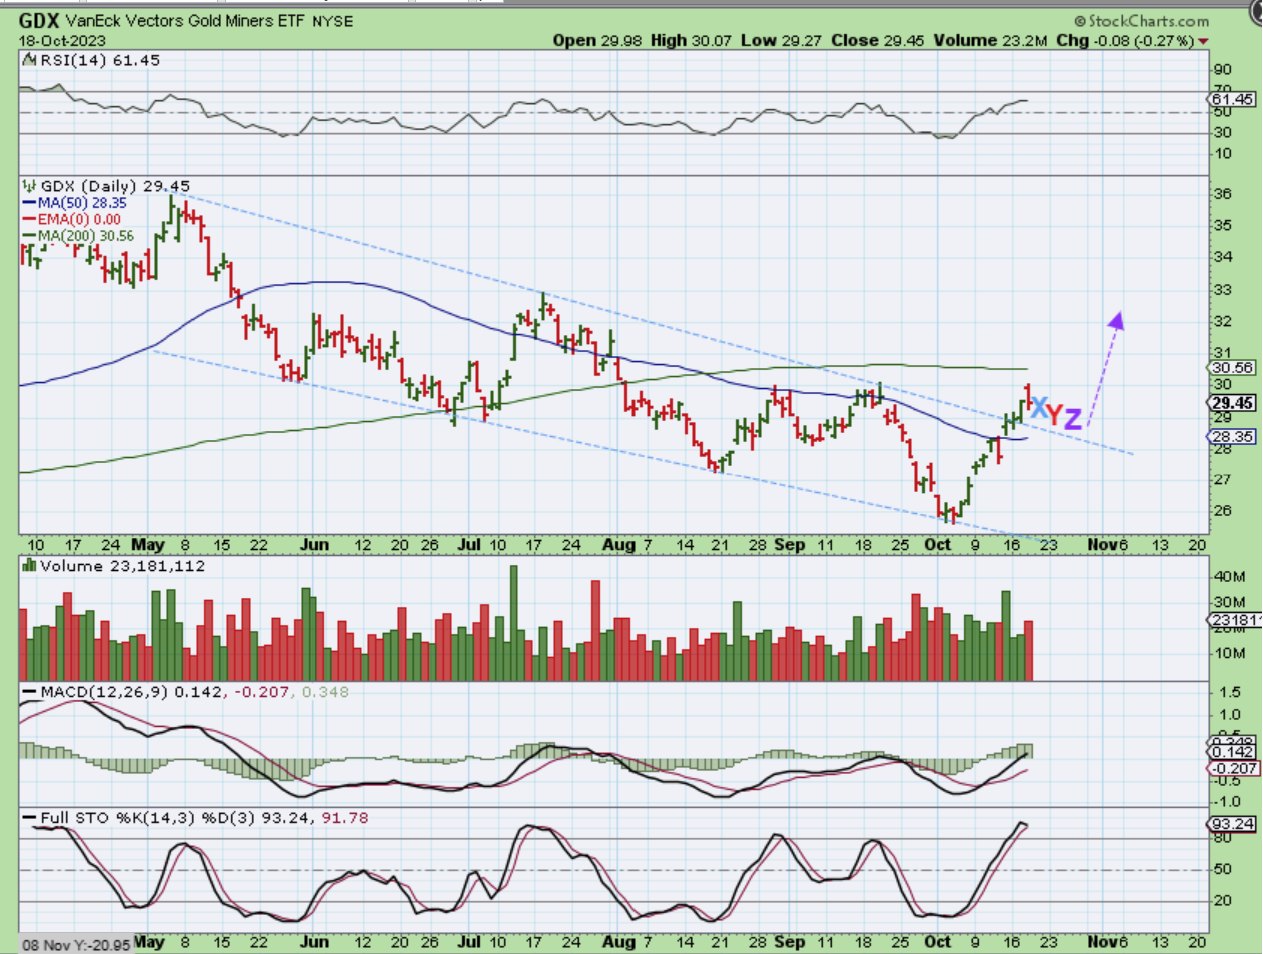Image resolution: width=1263 pixels, height=954 pixels.
Task: Click the 'MACD(12,26,9) 0.142' panel label
Action: 132,692
